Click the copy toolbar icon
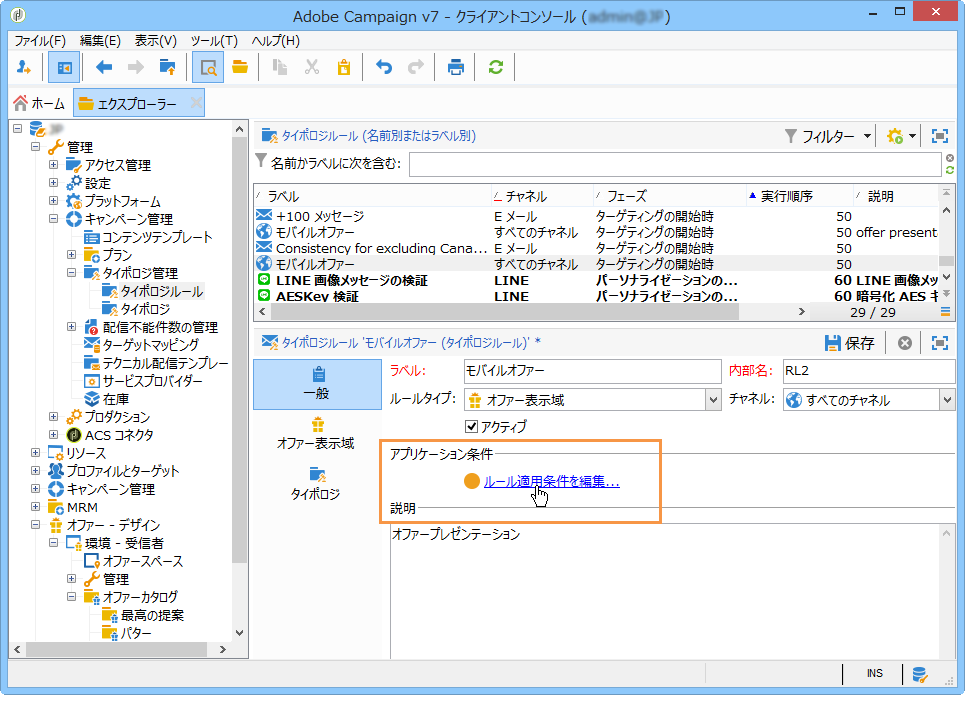980x709 pixels. pos(280,68)
